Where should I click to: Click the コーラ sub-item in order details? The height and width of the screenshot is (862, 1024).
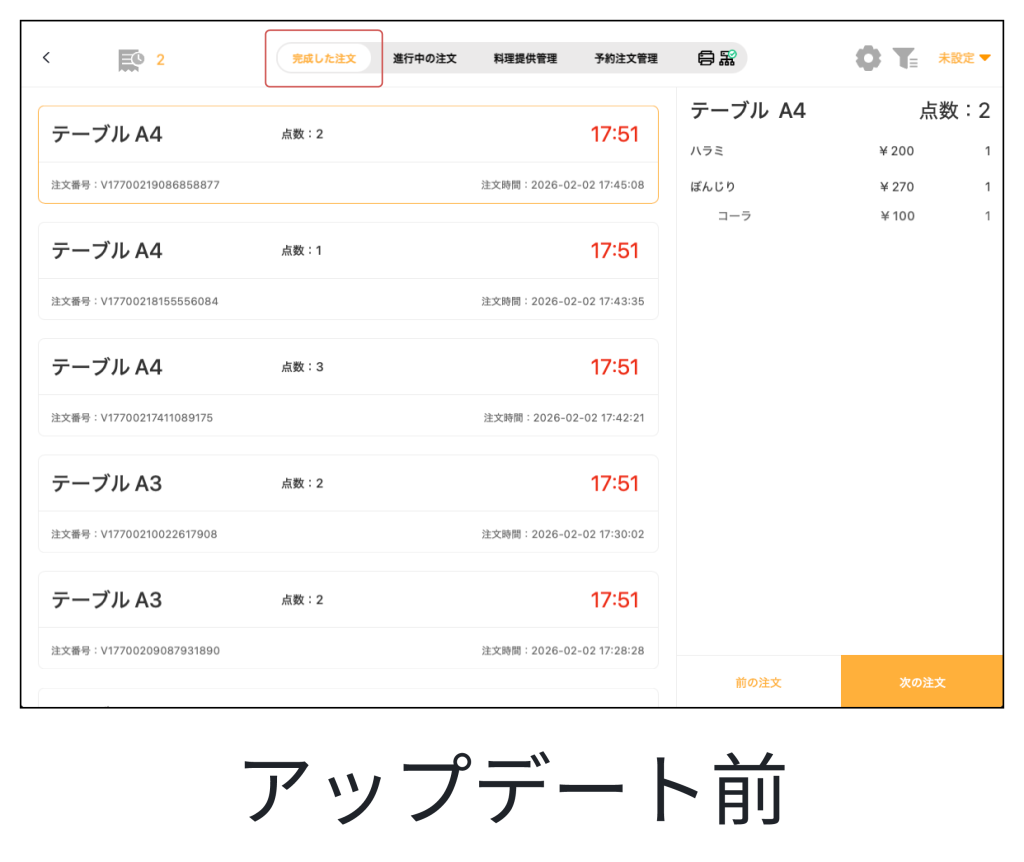click(734, 216)
